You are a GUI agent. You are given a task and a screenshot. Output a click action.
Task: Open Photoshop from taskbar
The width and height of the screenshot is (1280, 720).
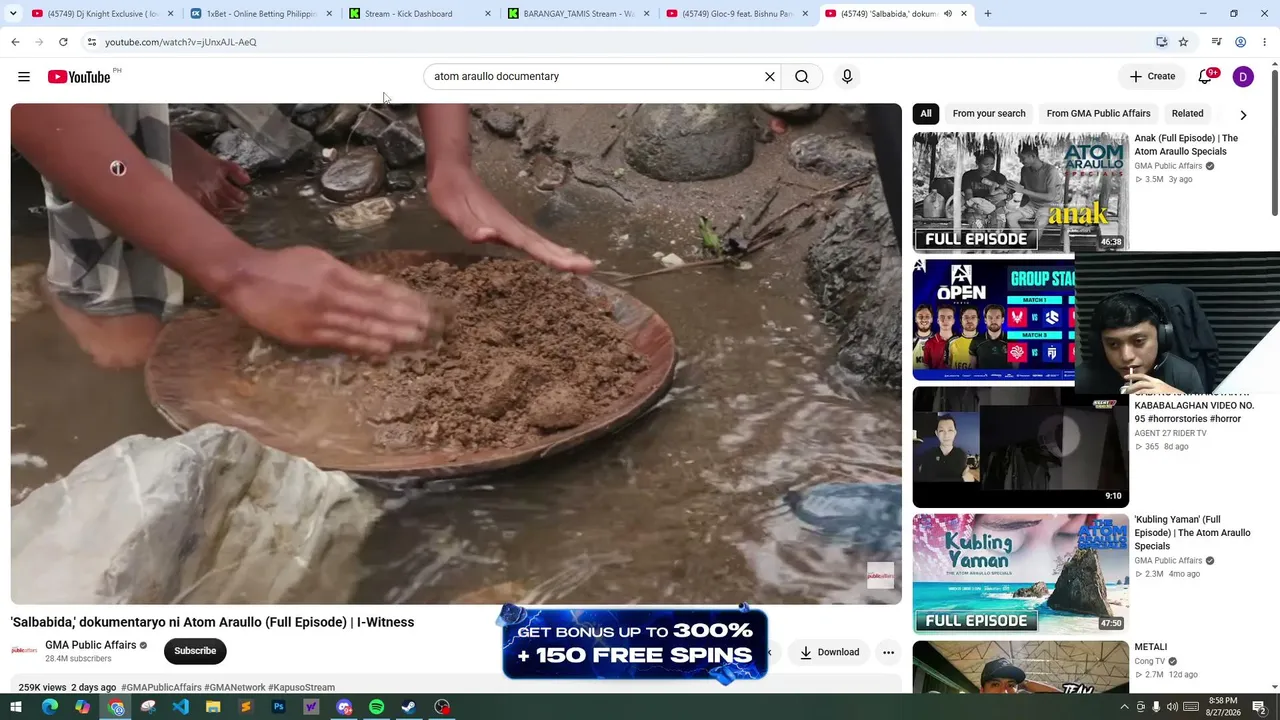(279, 707)
